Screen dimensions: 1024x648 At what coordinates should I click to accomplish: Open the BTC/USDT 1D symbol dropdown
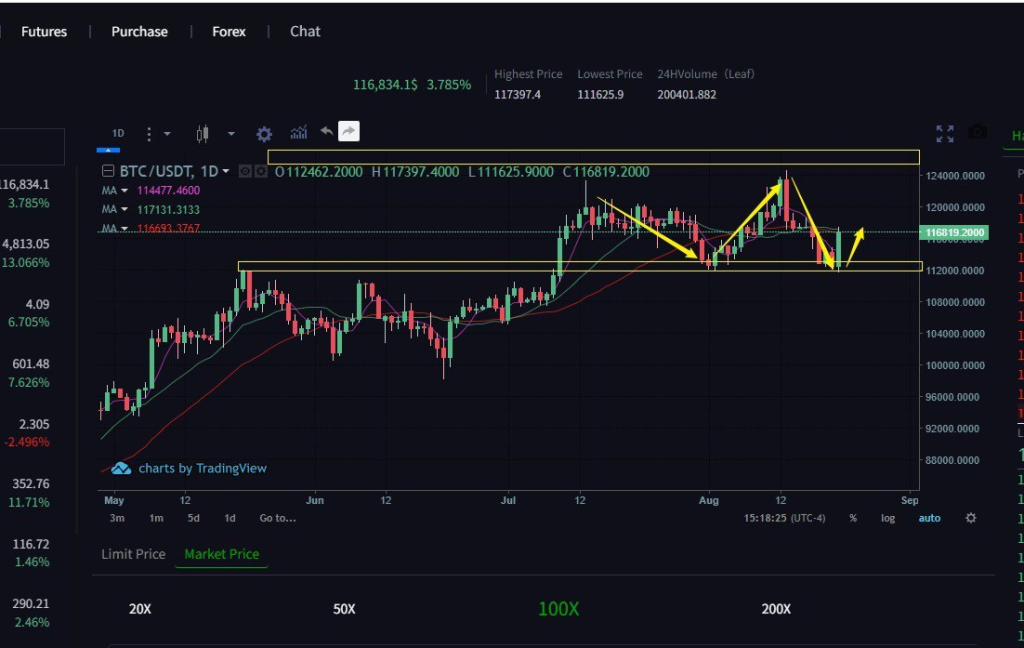coord(226,171)
